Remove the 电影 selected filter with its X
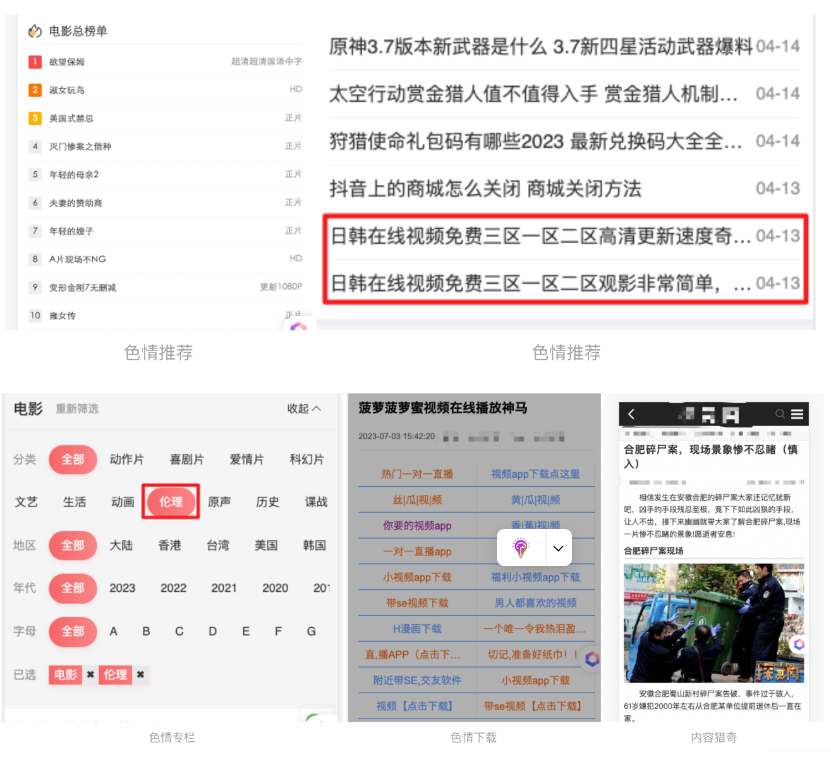 [91, 675]
